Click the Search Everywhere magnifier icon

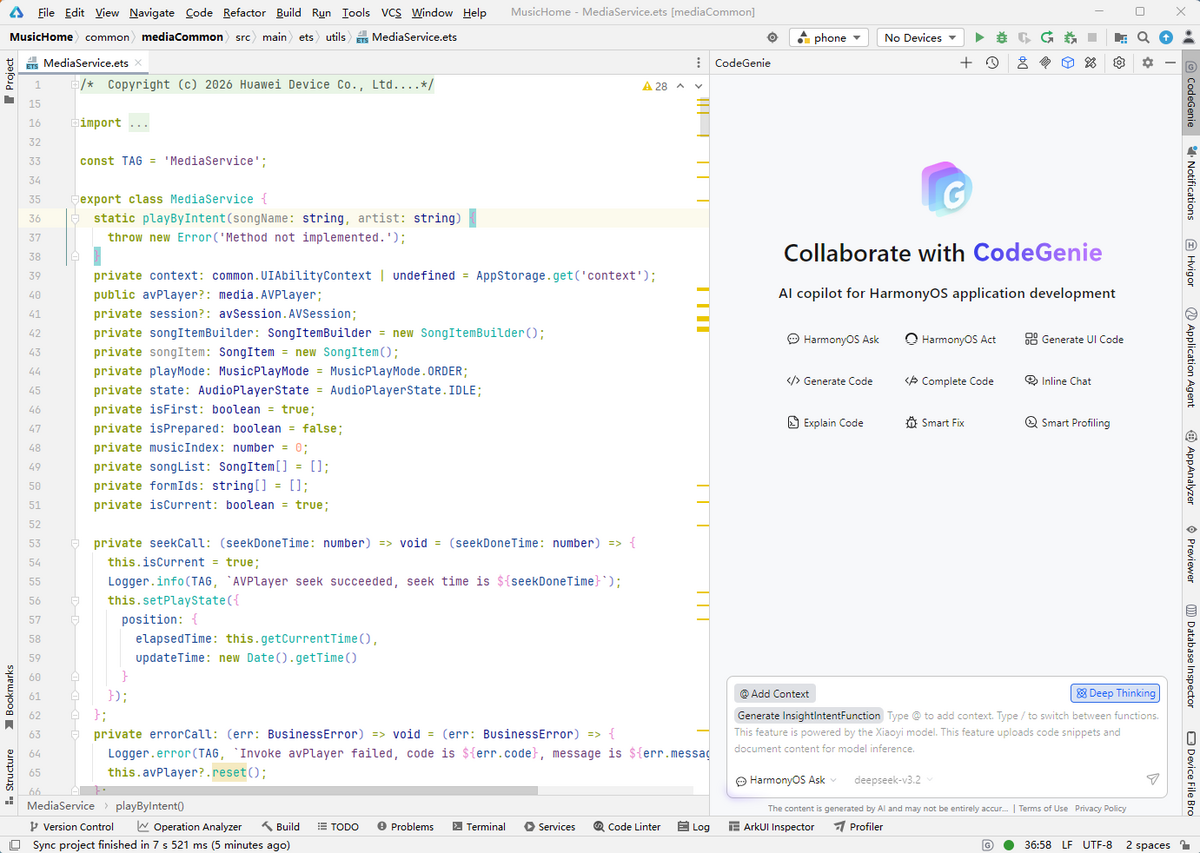1144,38
